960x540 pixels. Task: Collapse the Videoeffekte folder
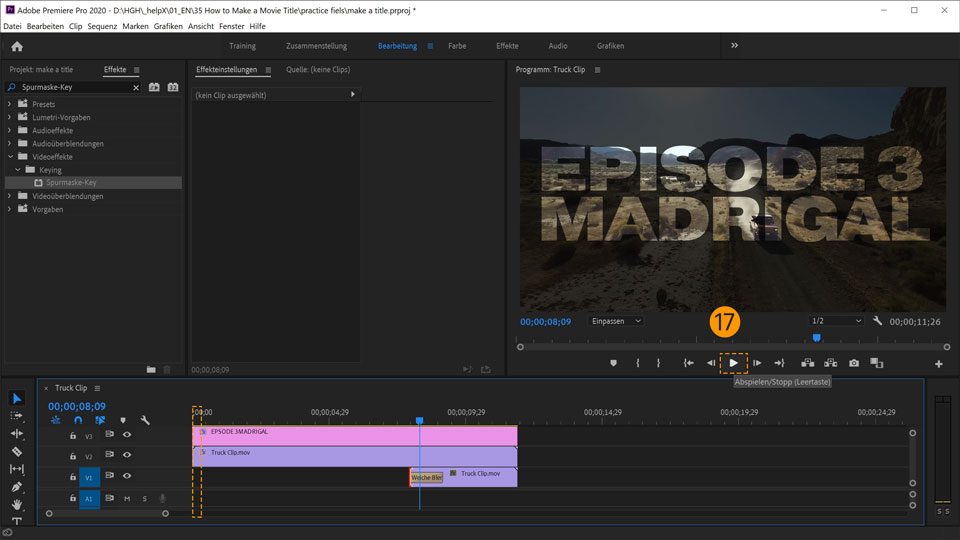pyautogui.click(x=10, y=157)
